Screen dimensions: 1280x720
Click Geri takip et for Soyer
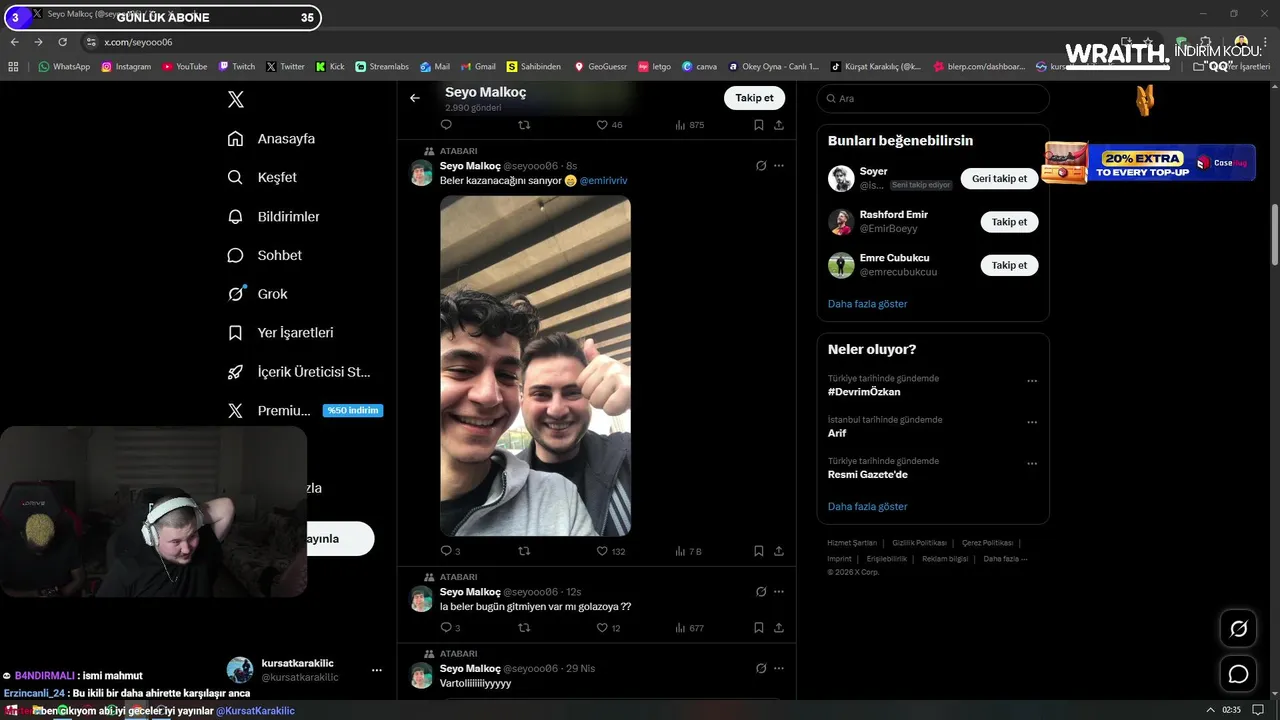tap(999, 179)
